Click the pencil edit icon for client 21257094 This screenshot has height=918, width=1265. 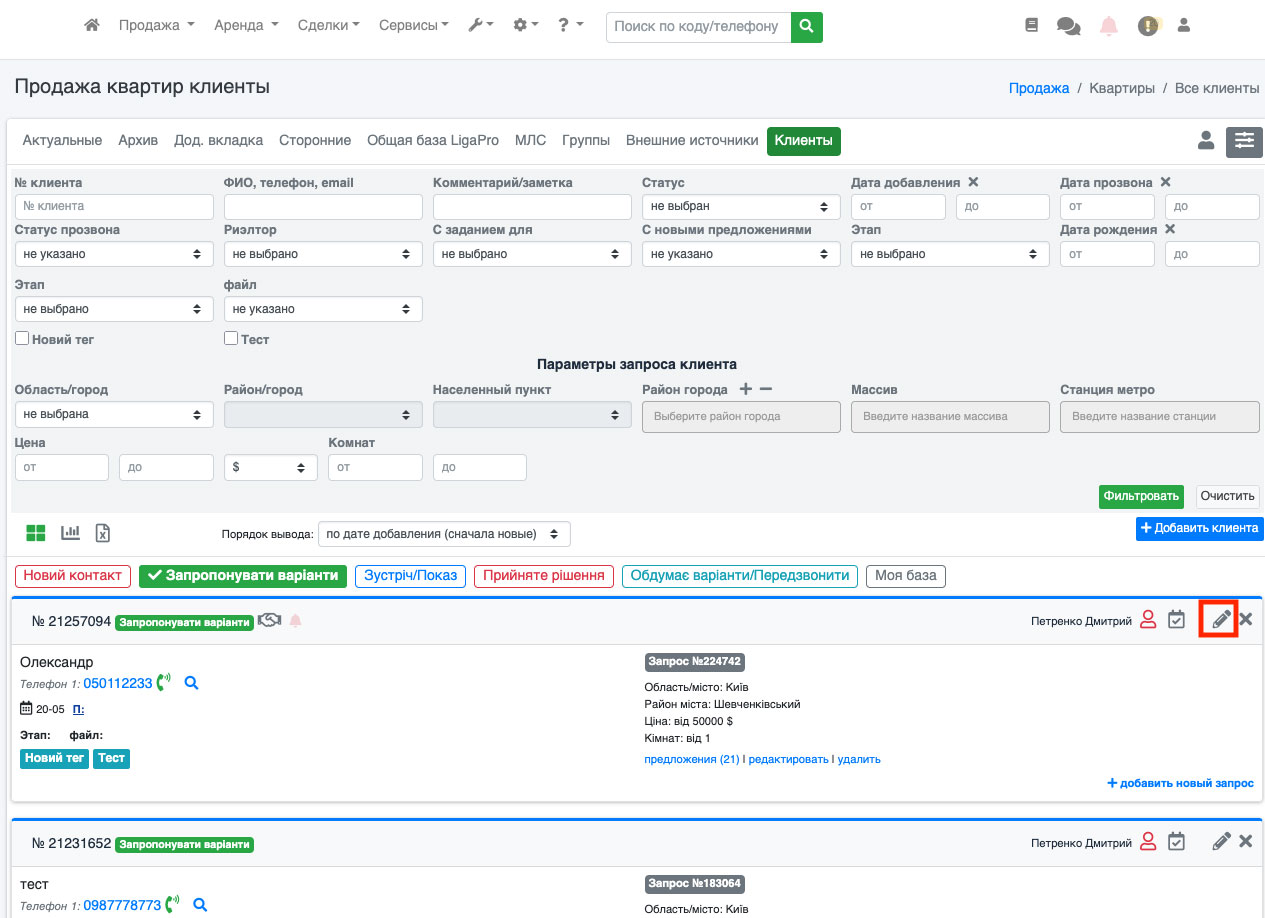pyautogui.click(x=1220, y=620)
